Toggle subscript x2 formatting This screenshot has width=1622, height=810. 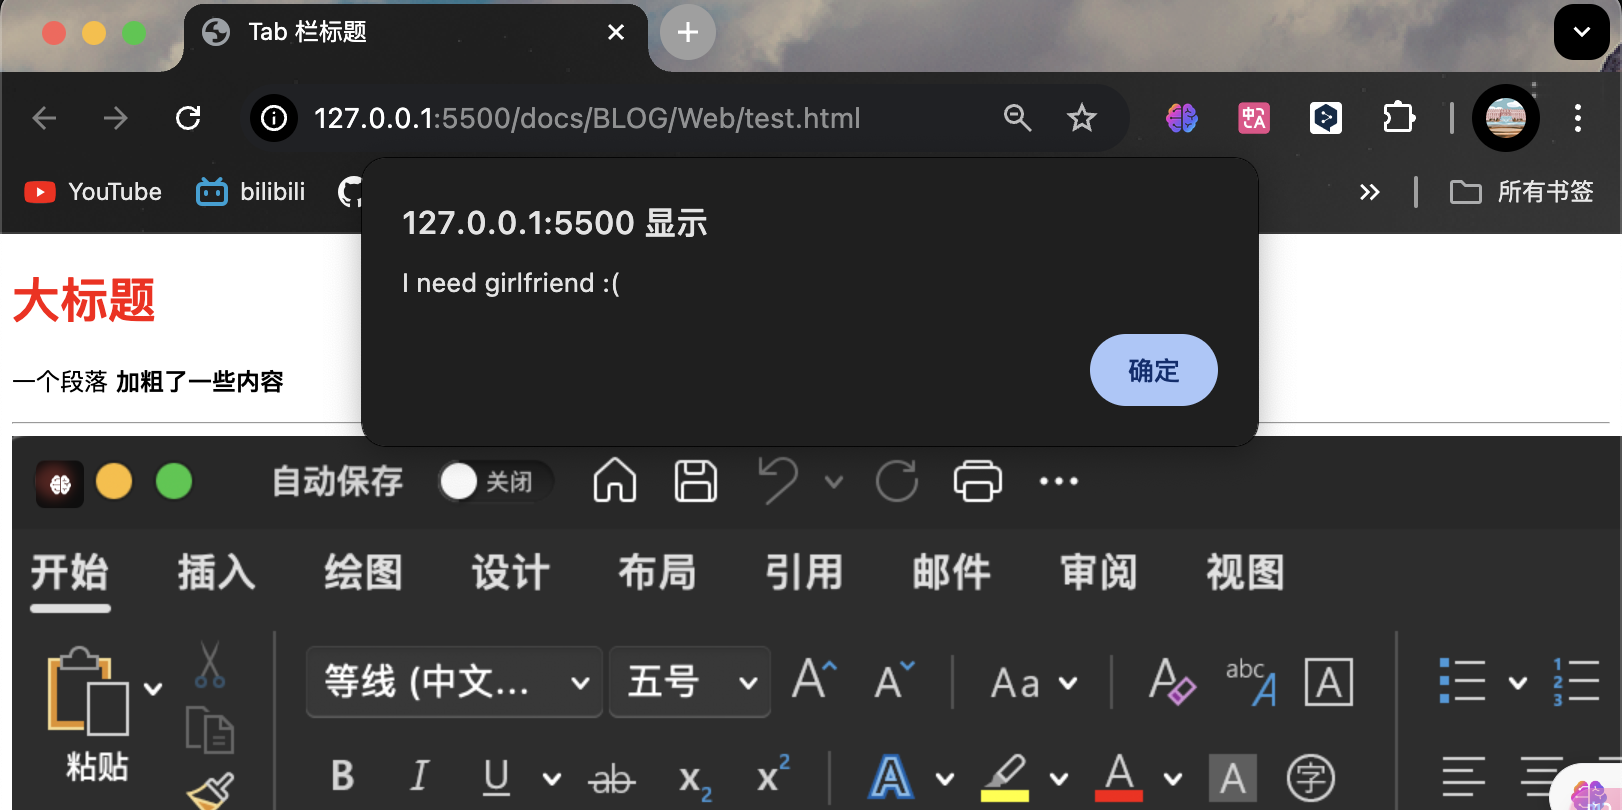coord(694,780)
